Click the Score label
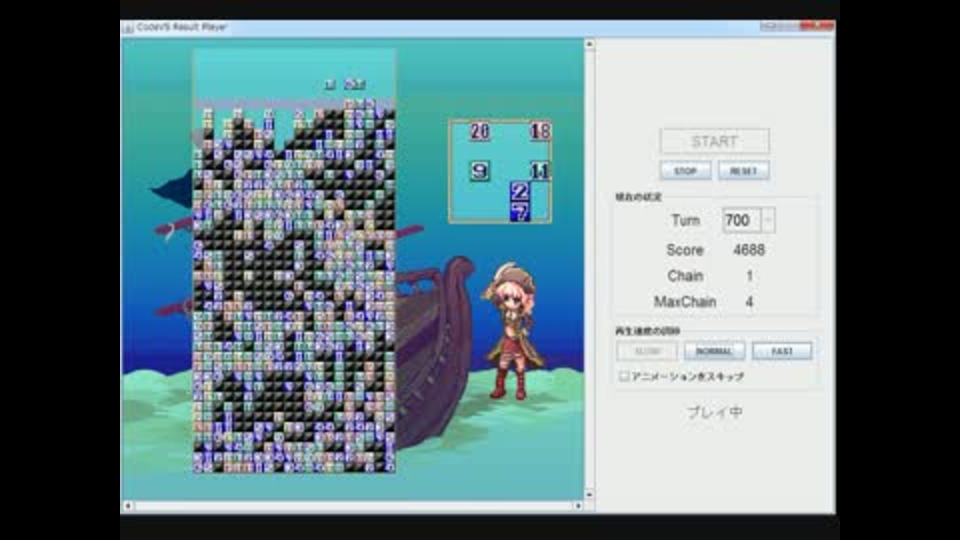This screenshot has width=960, height=540. (x=684, y=250)
